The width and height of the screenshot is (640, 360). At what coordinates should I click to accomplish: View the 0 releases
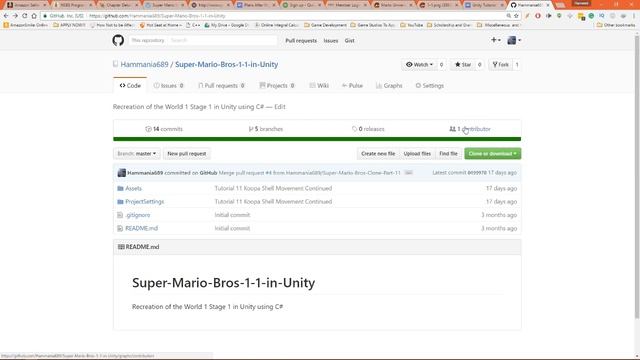tap(368, 129)
